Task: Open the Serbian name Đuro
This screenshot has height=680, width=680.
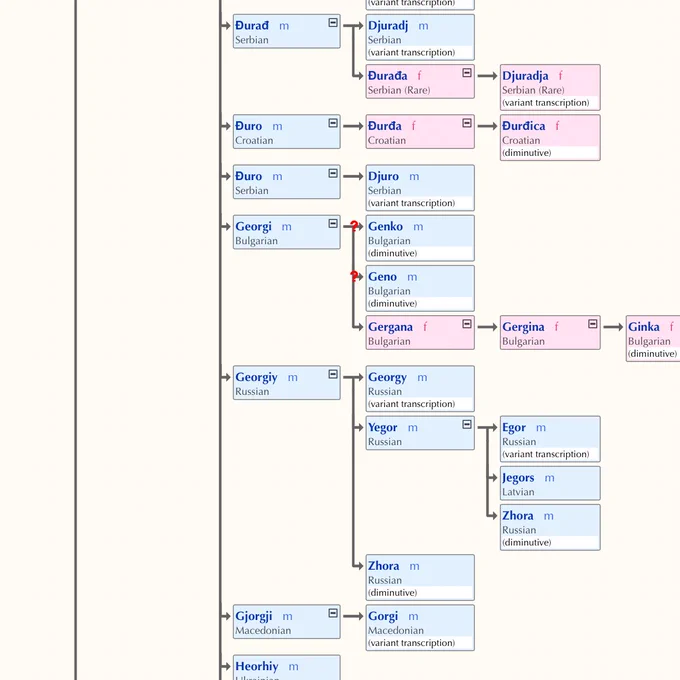Action: (248, 177)
